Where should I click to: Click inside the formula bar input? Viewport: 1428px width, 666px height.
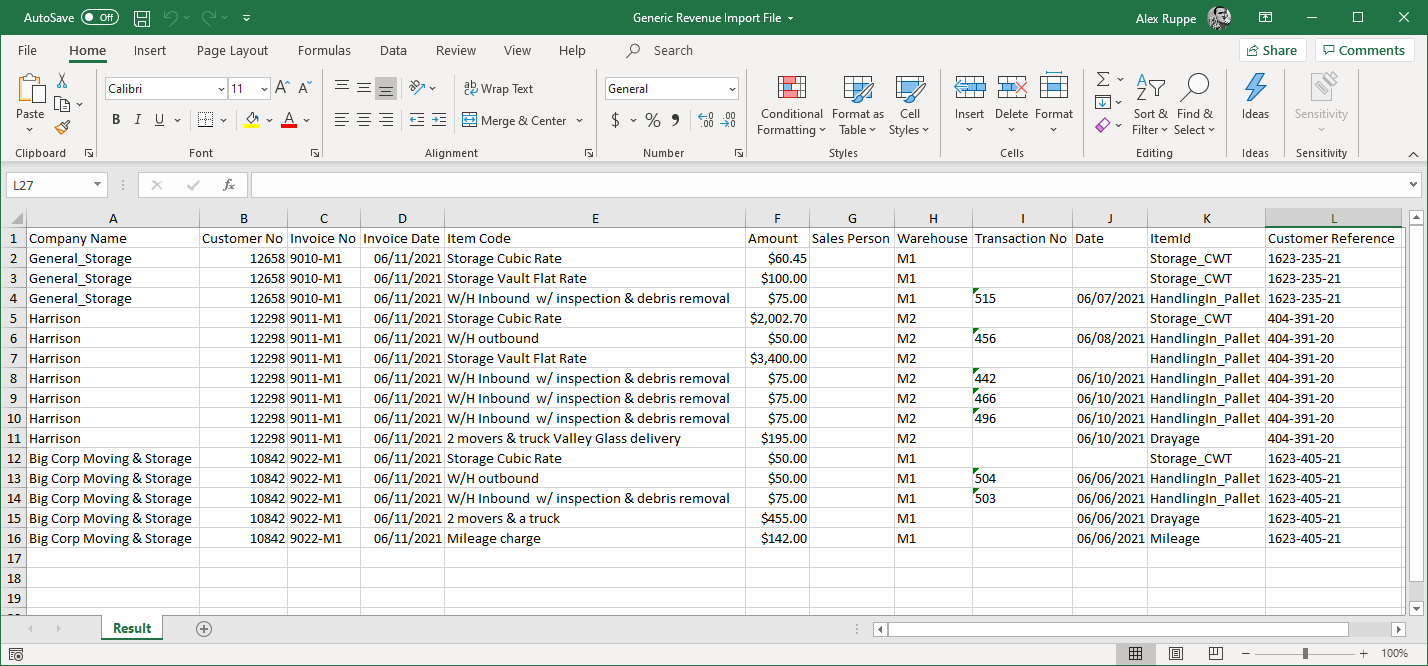[x=828, y=185]
